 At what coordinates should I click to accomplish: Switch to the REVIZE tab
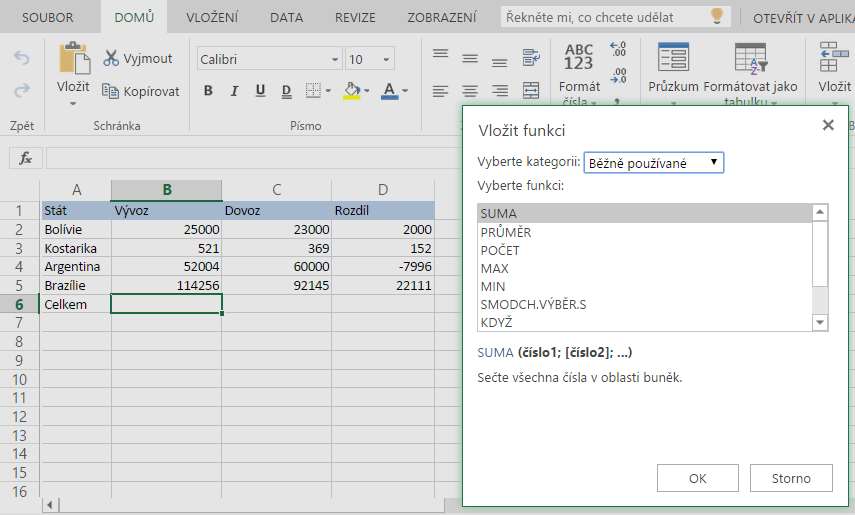pyautogui.click(x=355, y=17)
